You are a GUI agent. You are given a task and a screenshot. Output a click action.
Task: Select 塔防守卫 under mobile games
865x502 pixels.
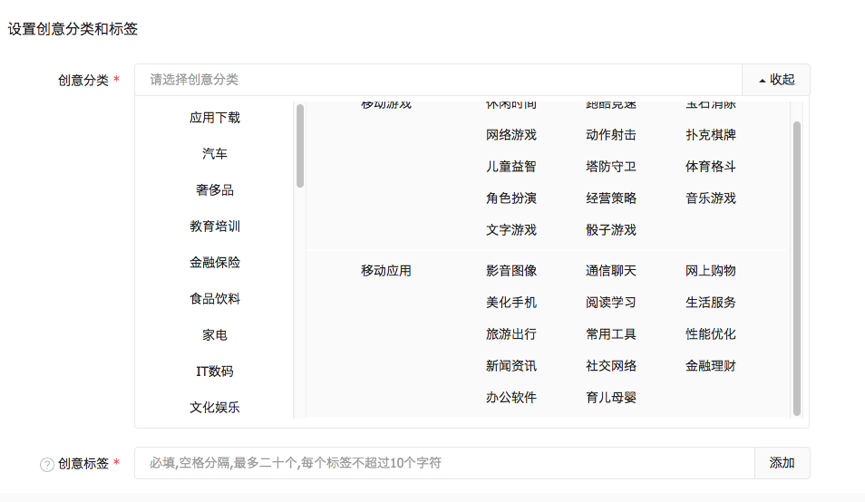[x=611, y=167]
